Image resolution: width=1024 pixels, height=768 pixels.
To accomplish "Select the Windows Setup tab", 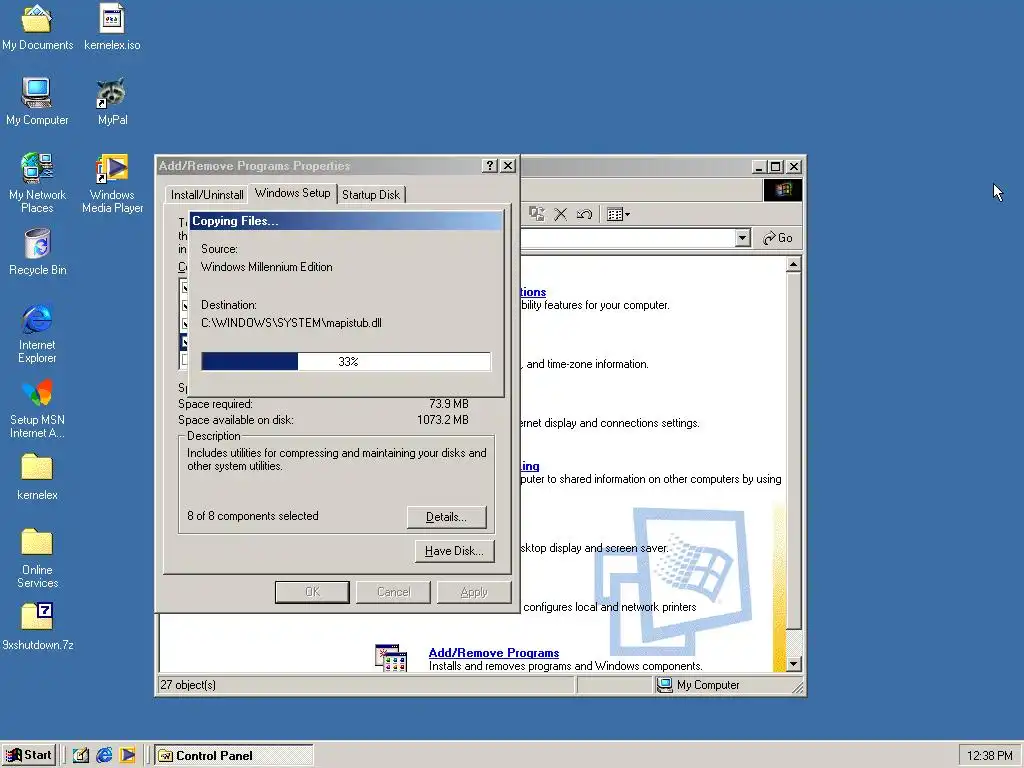I will pos(293,193).
